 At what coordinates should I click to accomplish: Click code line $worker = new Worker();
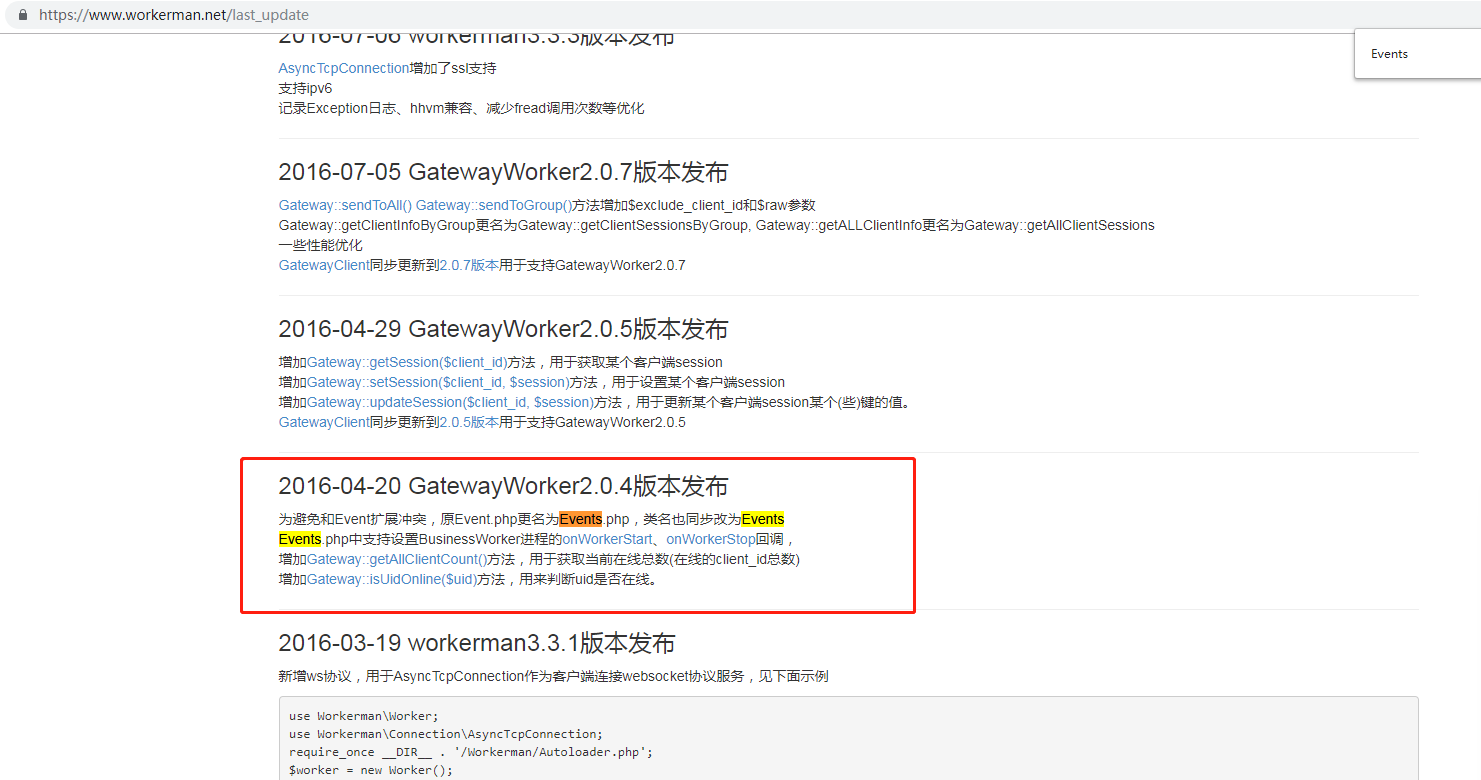[x=371, y=770]
